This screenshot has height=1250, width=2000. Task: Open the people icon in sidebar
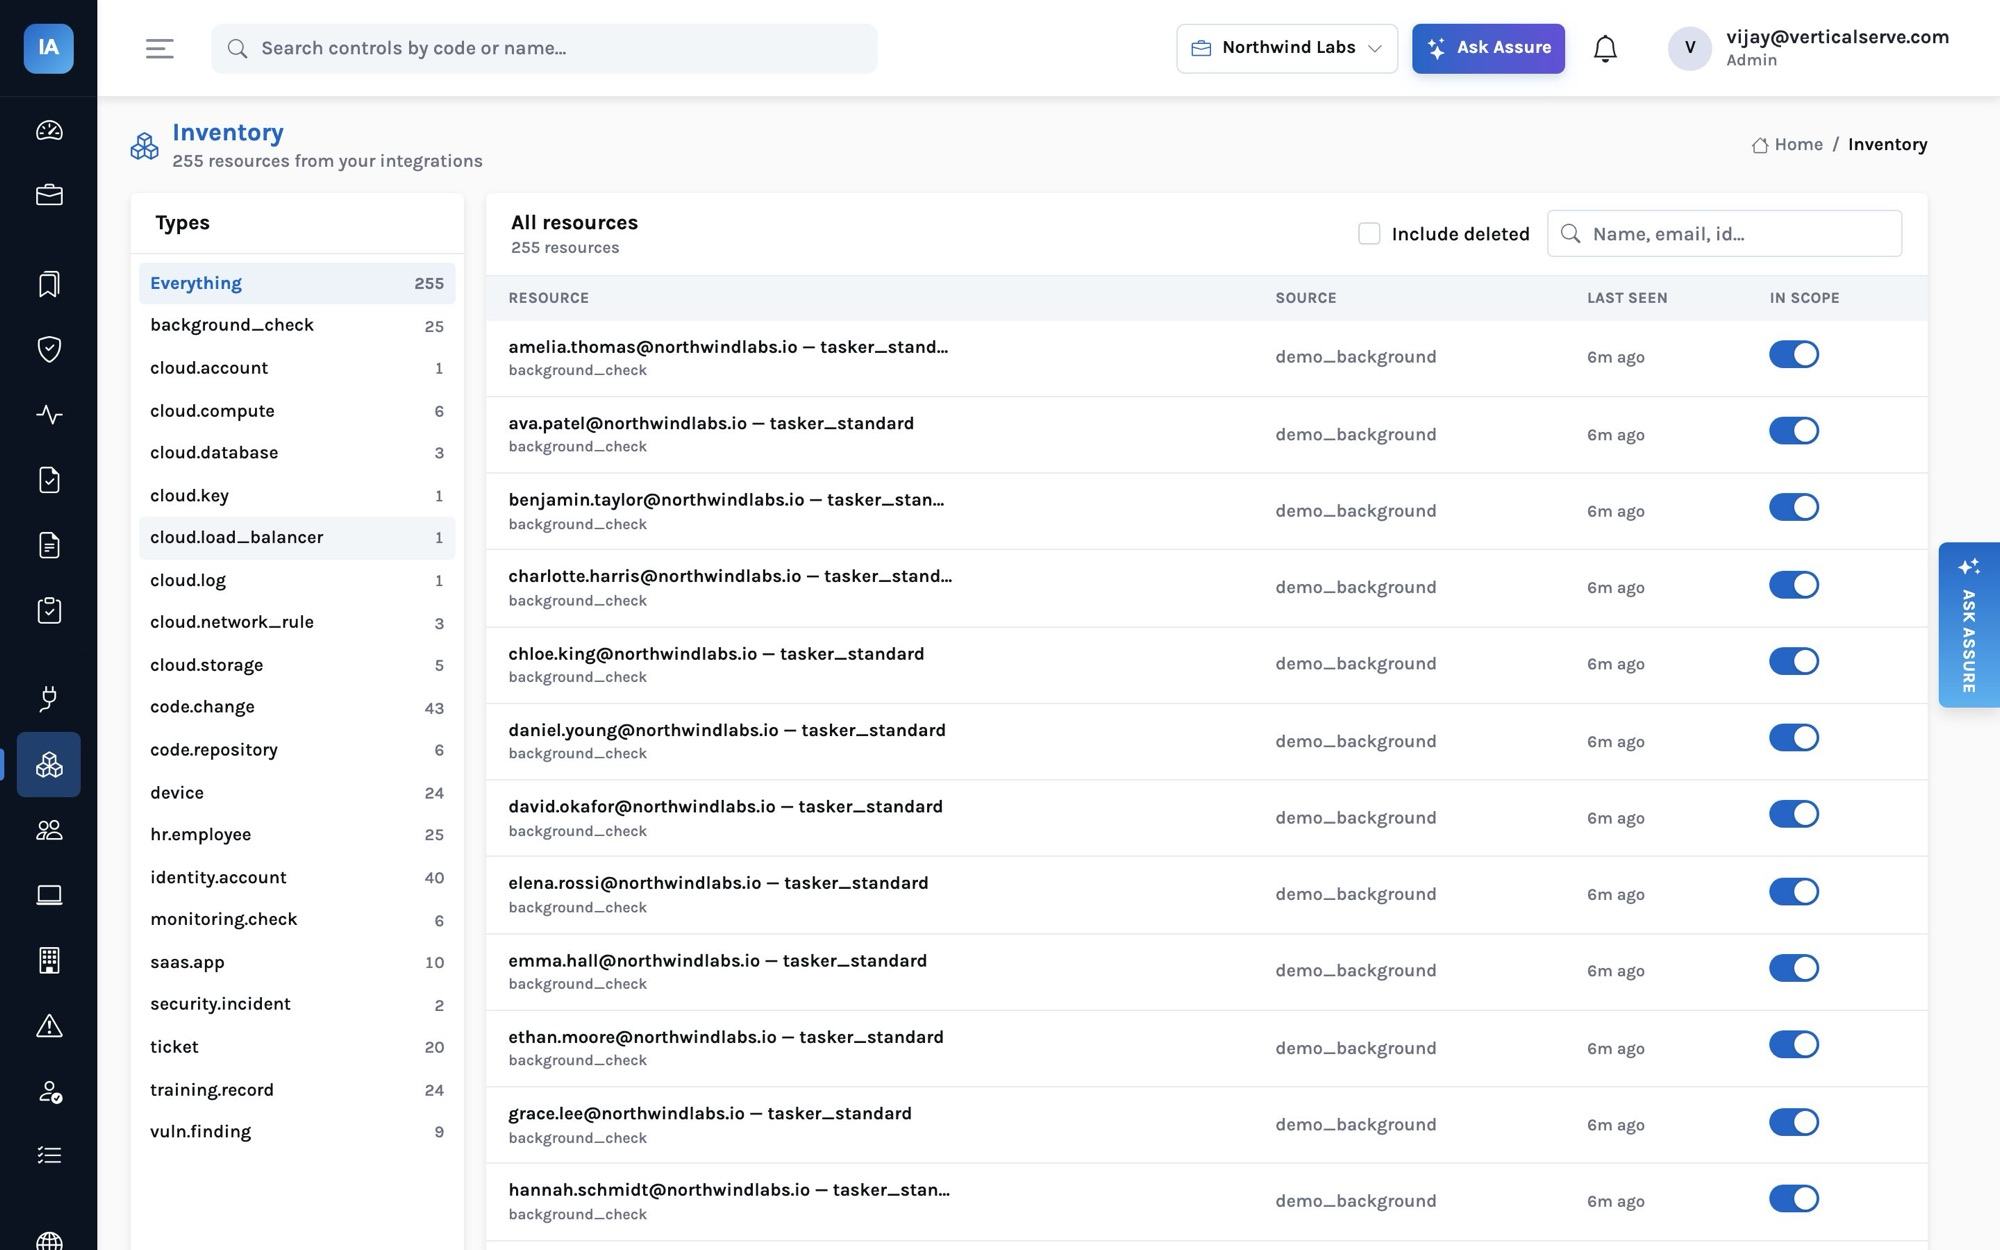[x=49, y=830]
